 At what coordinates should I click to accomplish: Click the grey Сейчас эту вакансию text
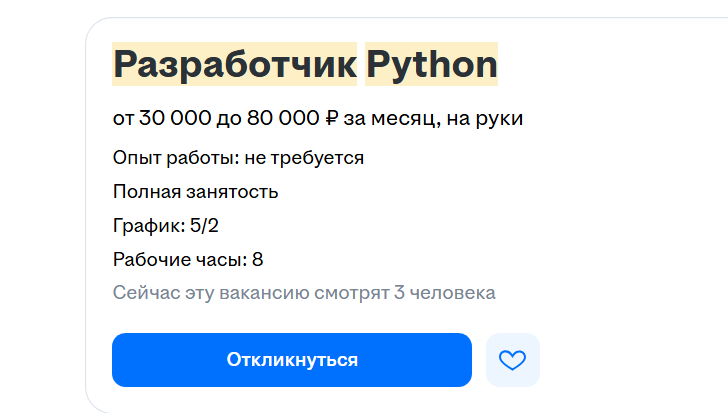pos(200,293)
